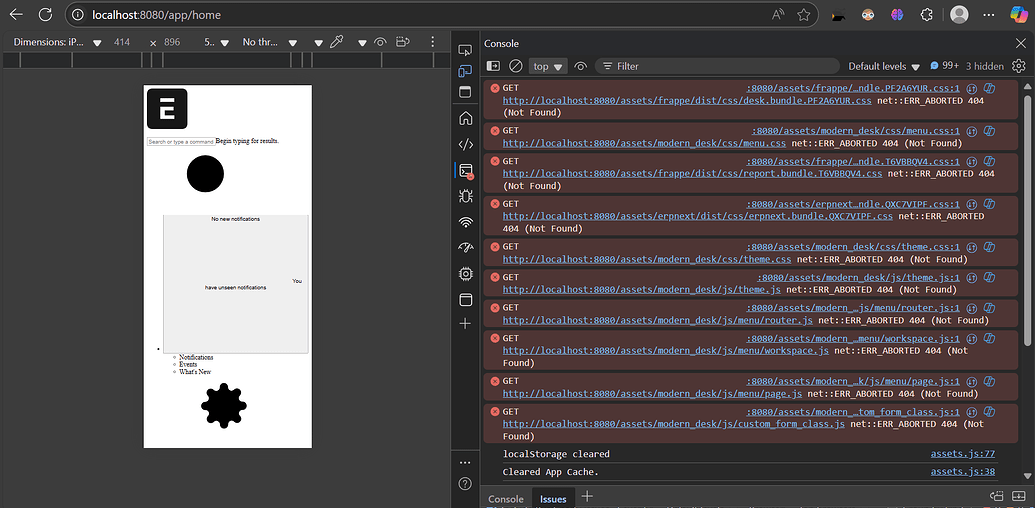
Task: Open the Elements panel code icon
Action: click(465, 144)
